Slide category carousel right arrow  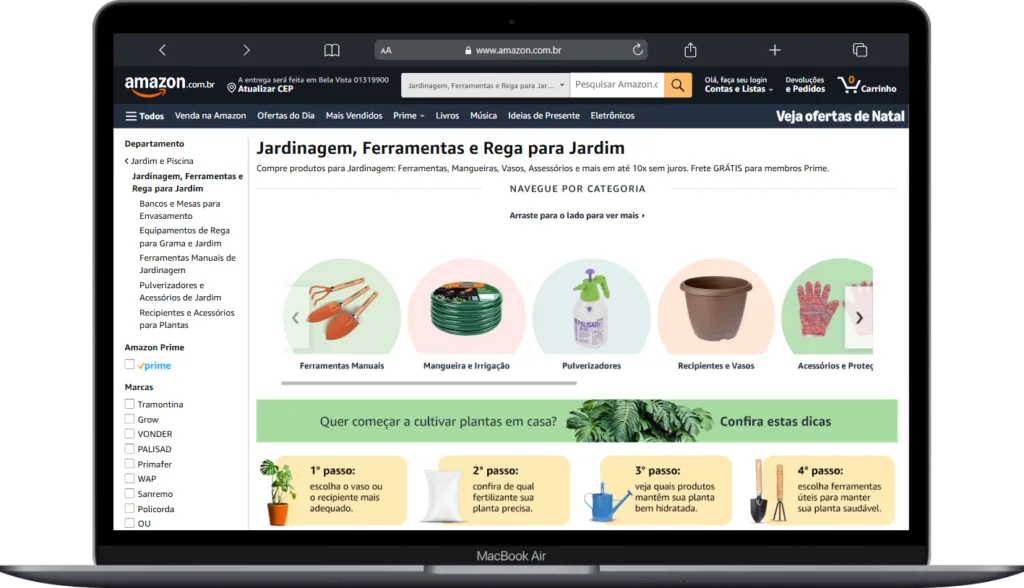859,318
